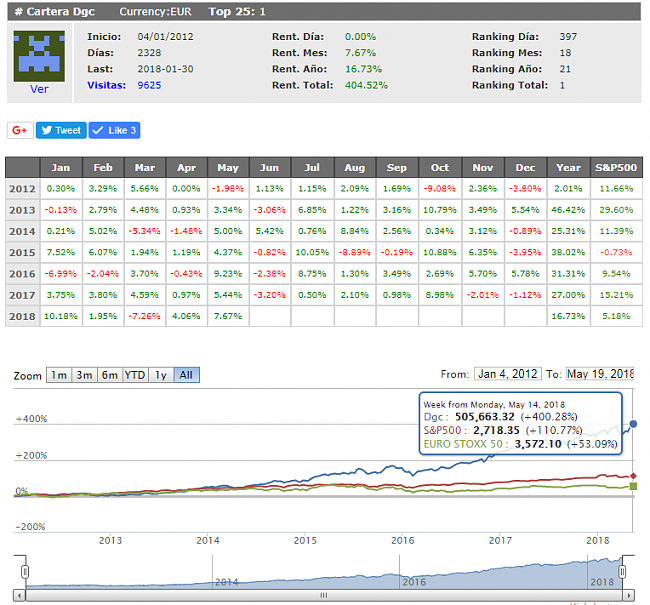Screen dimensions: 650x605
Task: Click the Ranking Día value 397
Action: coord(568,37)
